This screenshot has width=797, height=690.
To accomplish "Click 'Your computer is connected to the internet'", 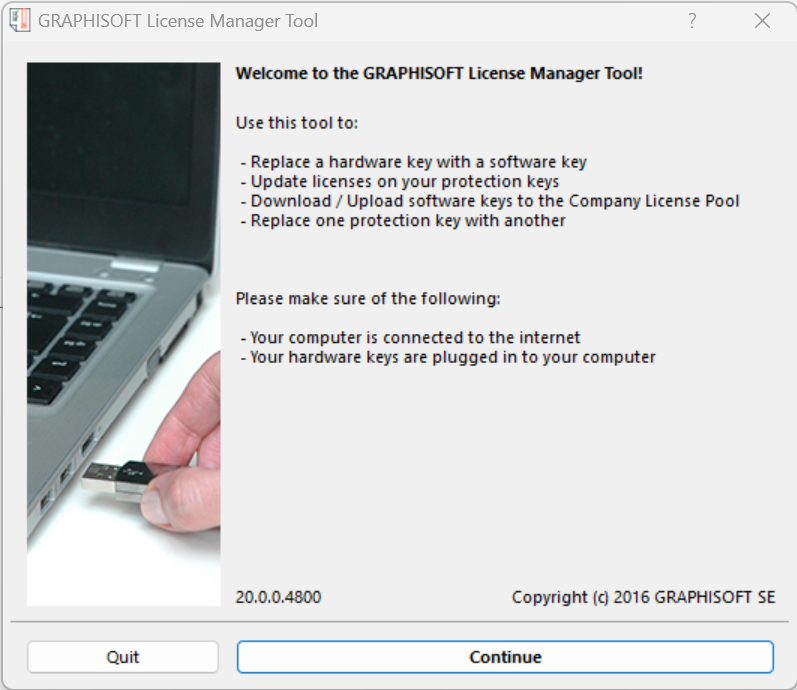I will pyautogui.click(x=411, y=337).
